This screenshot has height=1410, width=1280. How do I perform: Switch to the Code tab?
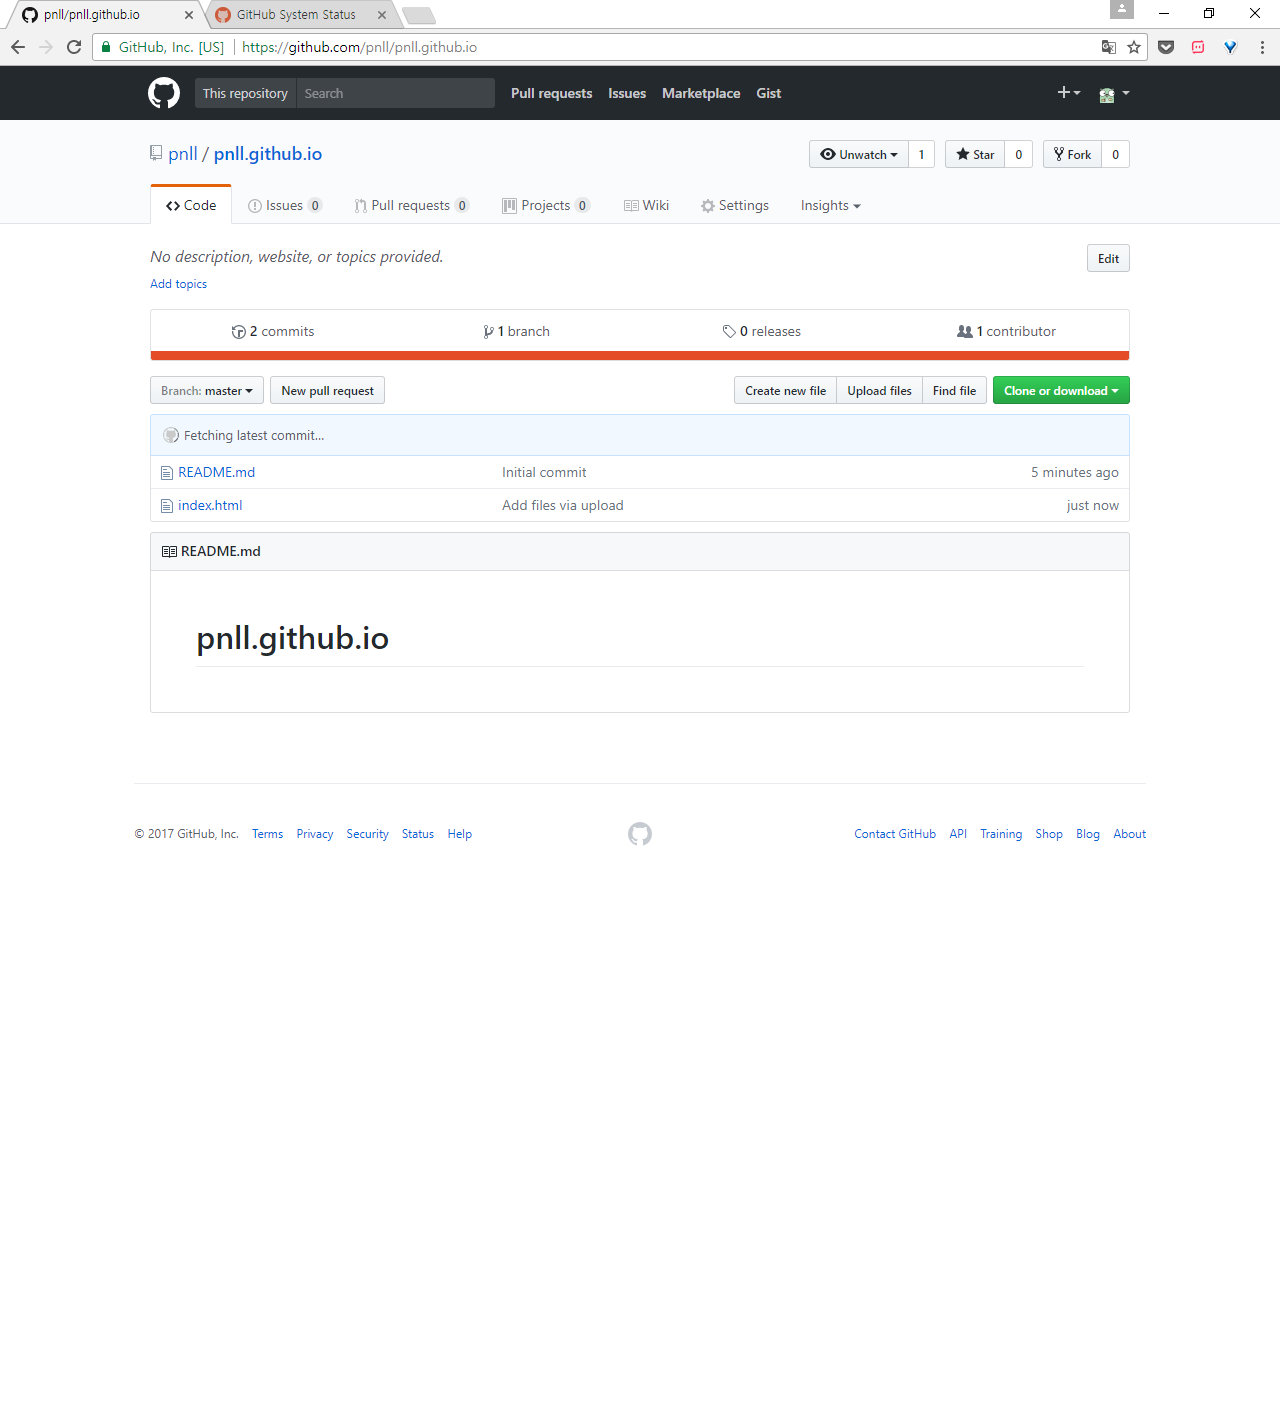point(191,205)
